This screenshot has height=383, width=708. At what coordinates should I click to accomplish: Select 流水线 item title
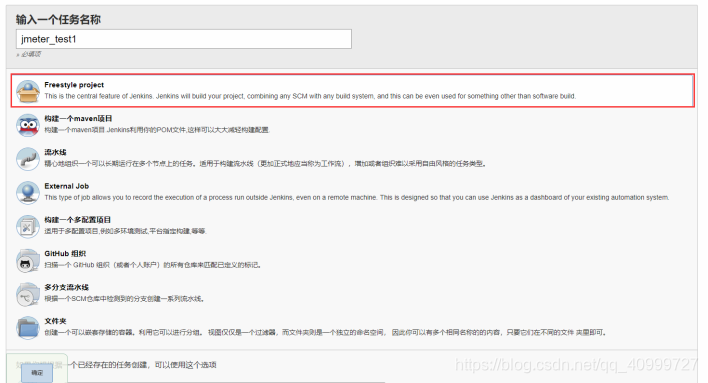(x=55, y=152)
